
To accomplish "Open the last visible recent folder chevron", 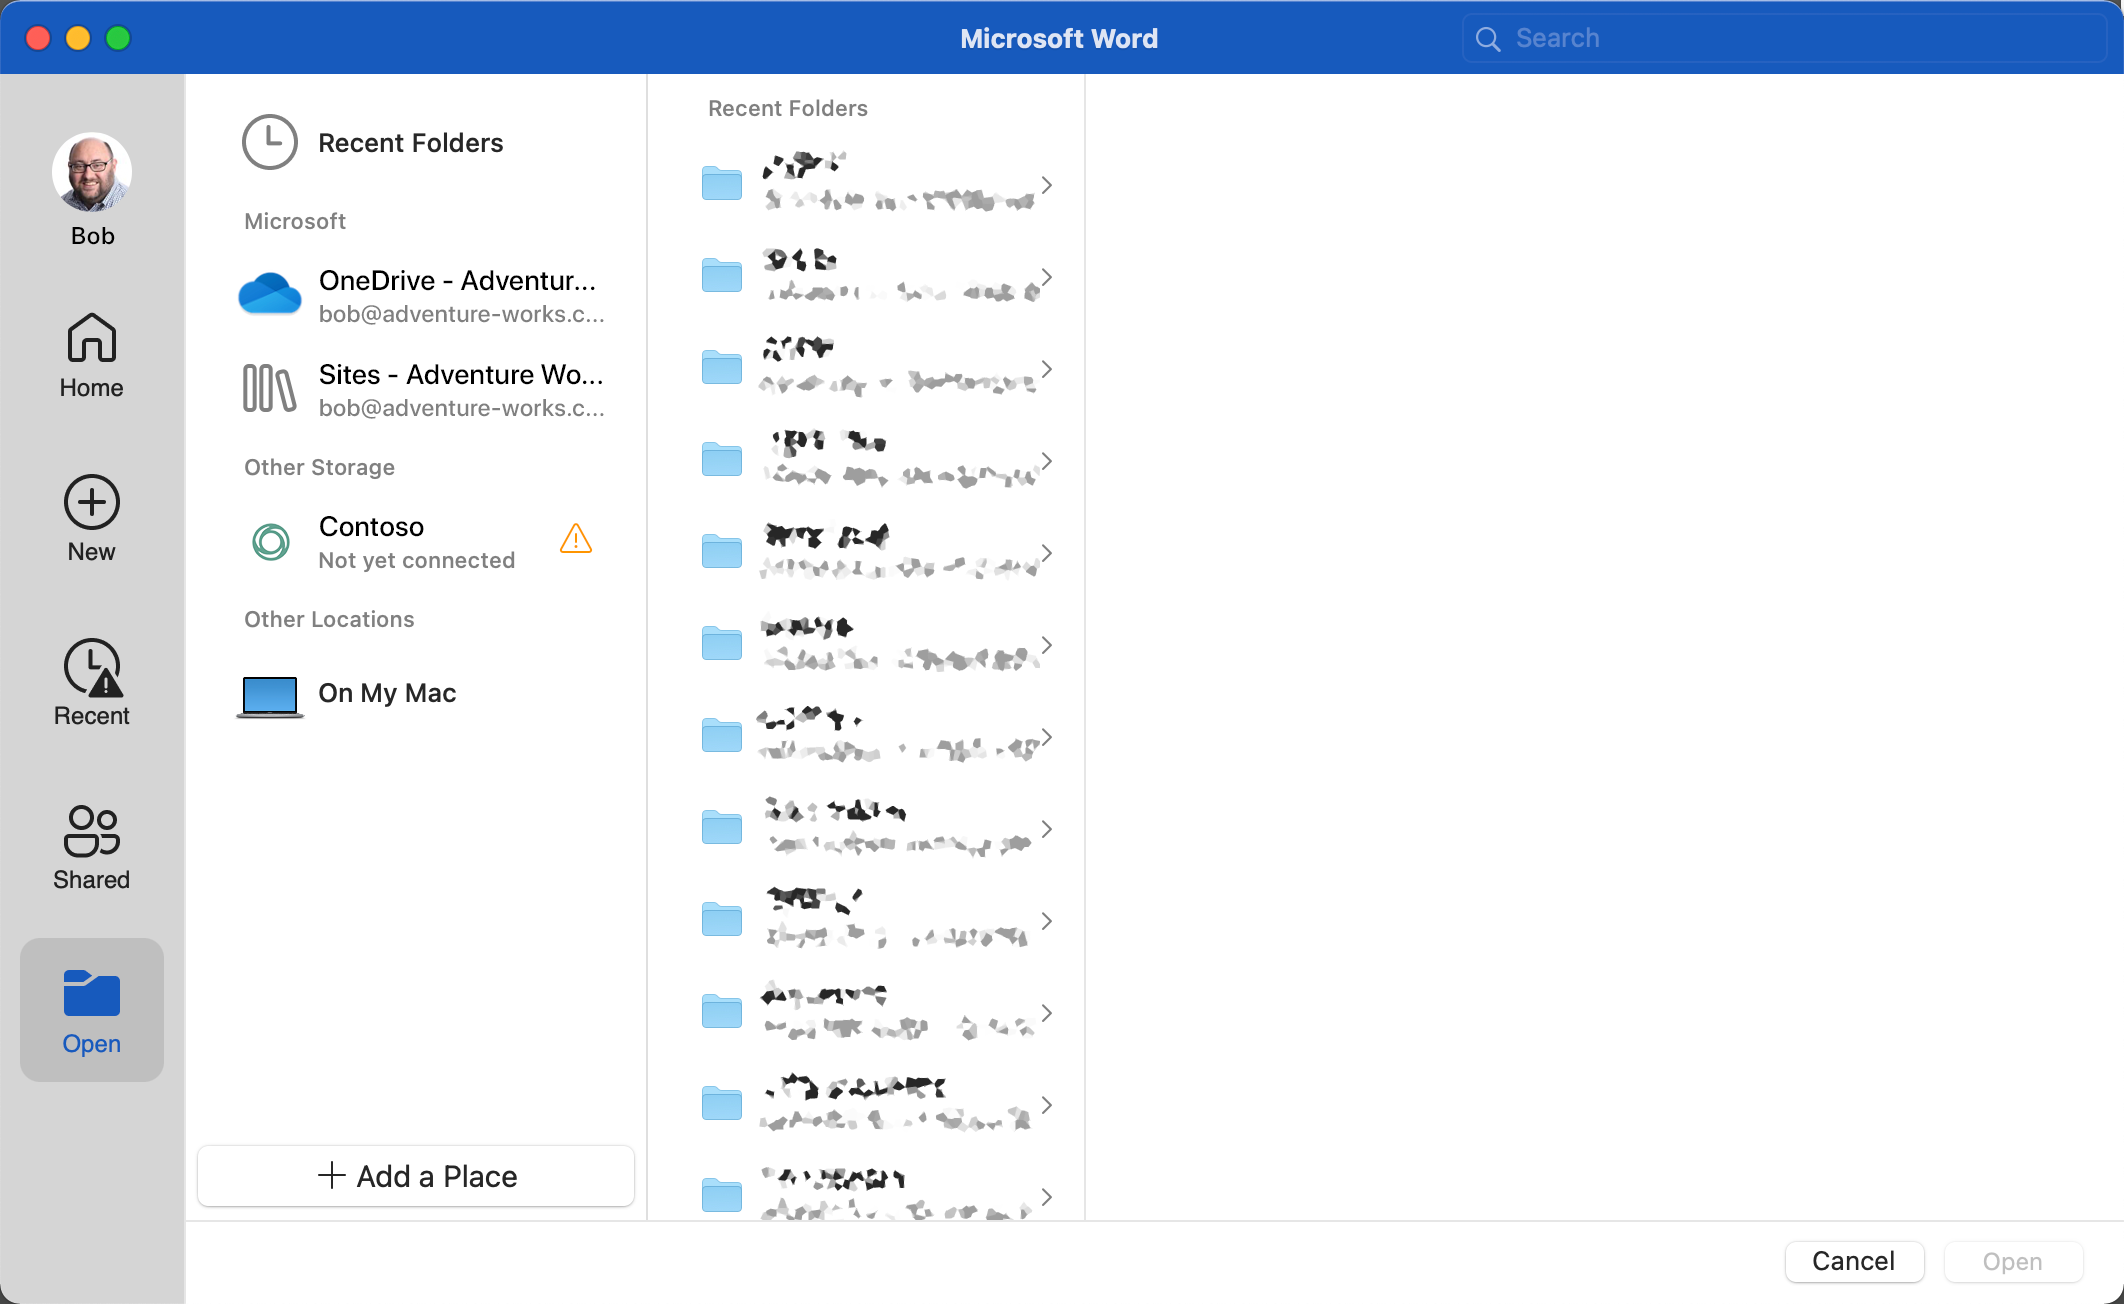I will pos(1047,1197).
